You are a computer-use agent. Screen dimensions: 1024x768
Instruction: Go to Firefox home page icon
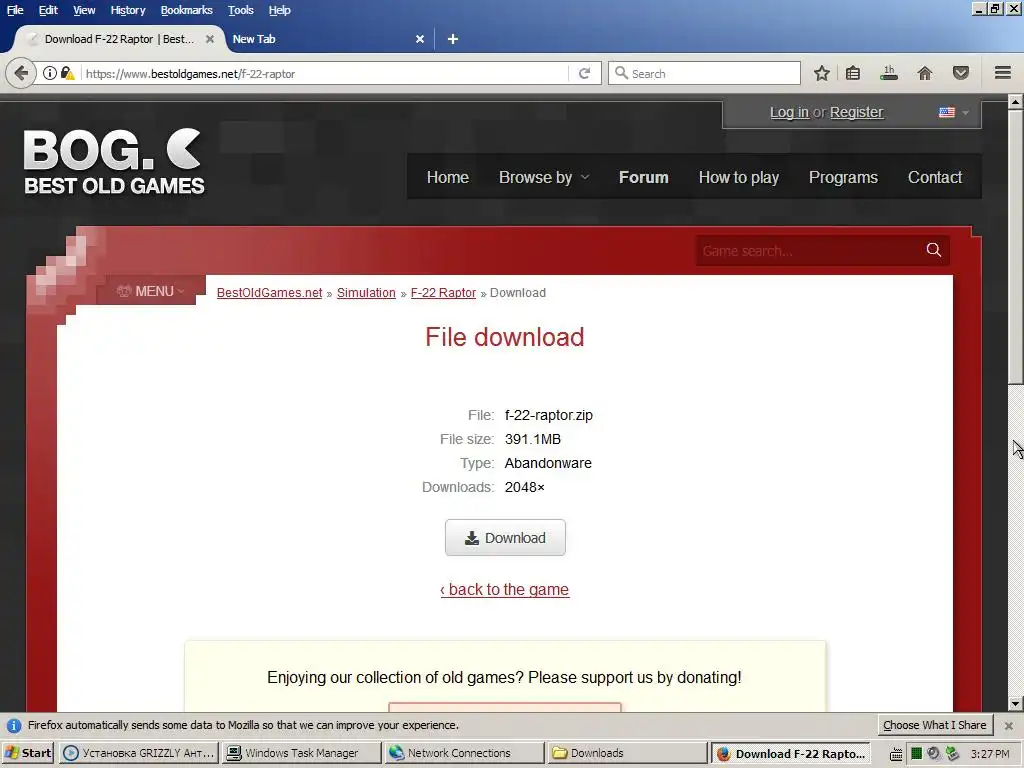tap(925, 73)
